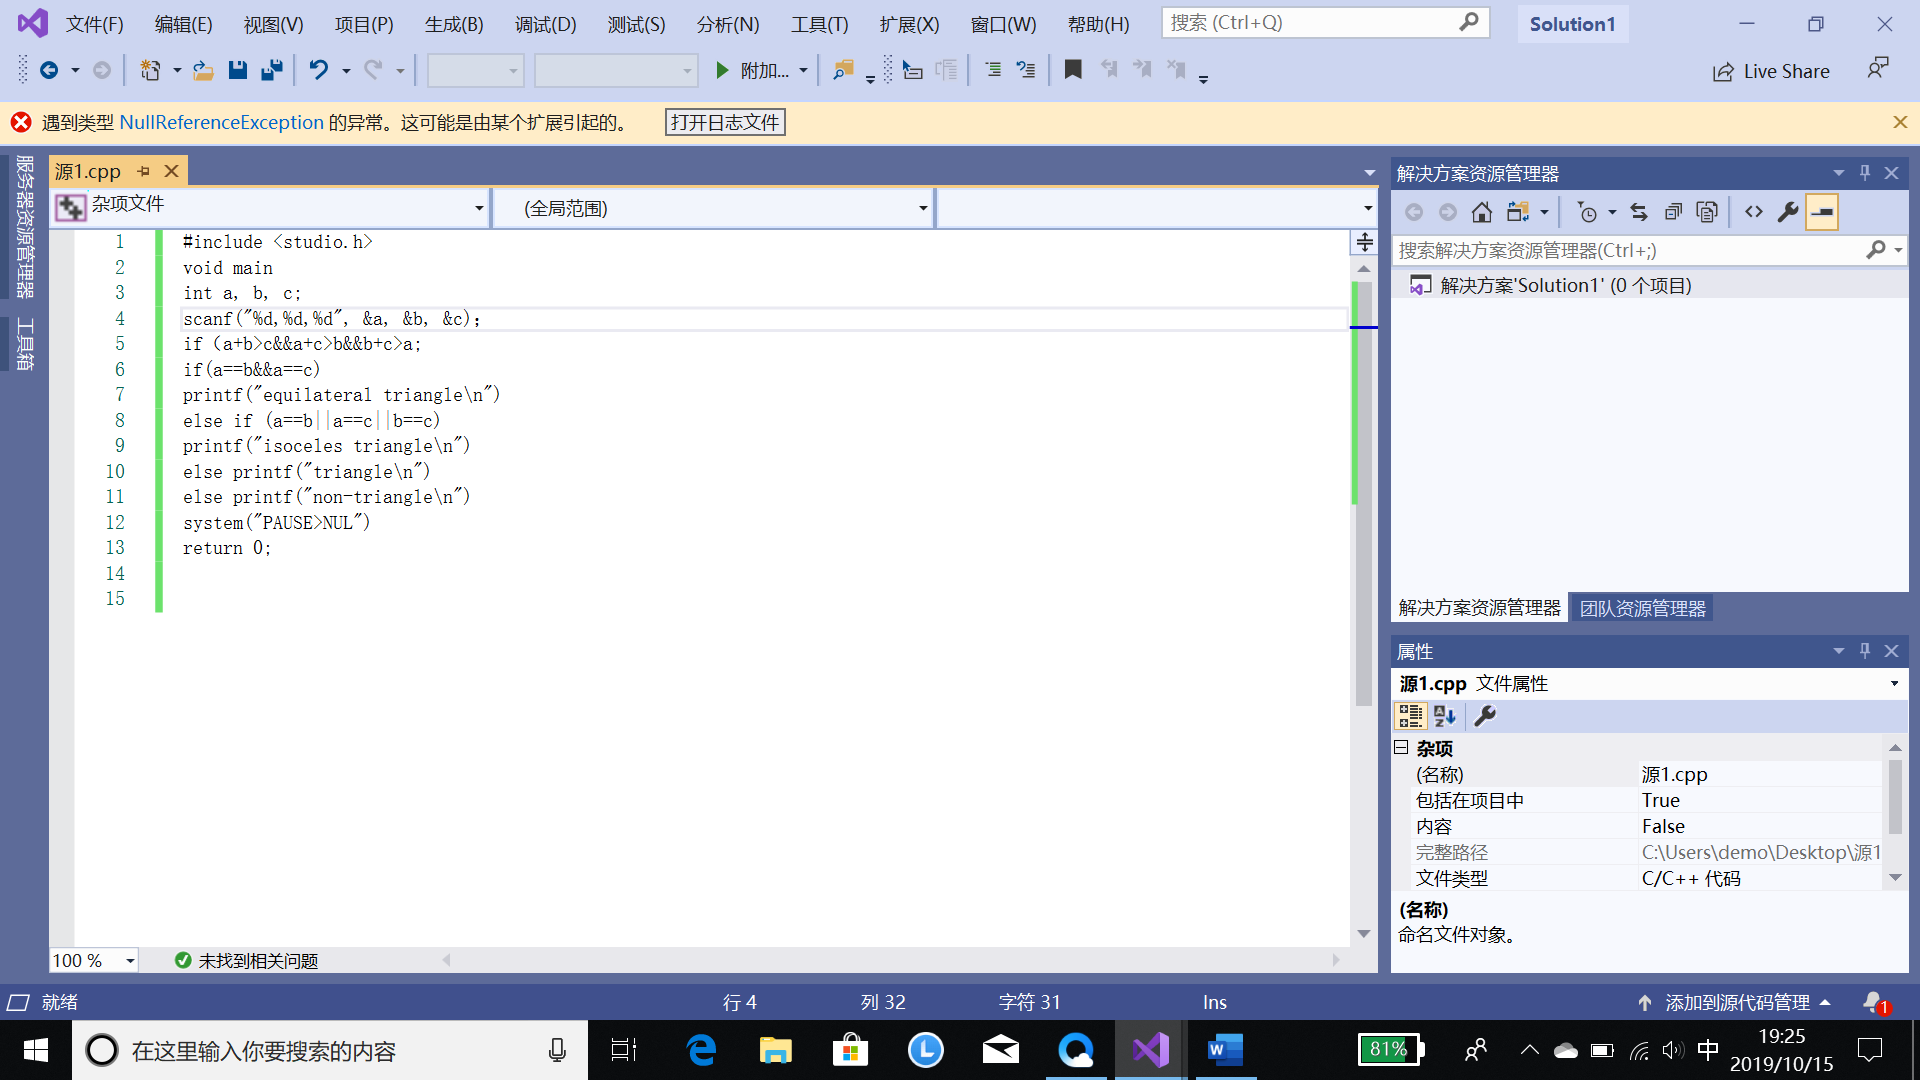This screenshot has width=1920, height=1080.
Task: Click the bookmark toggle icon in toolbar
Action: point(1073,70)
